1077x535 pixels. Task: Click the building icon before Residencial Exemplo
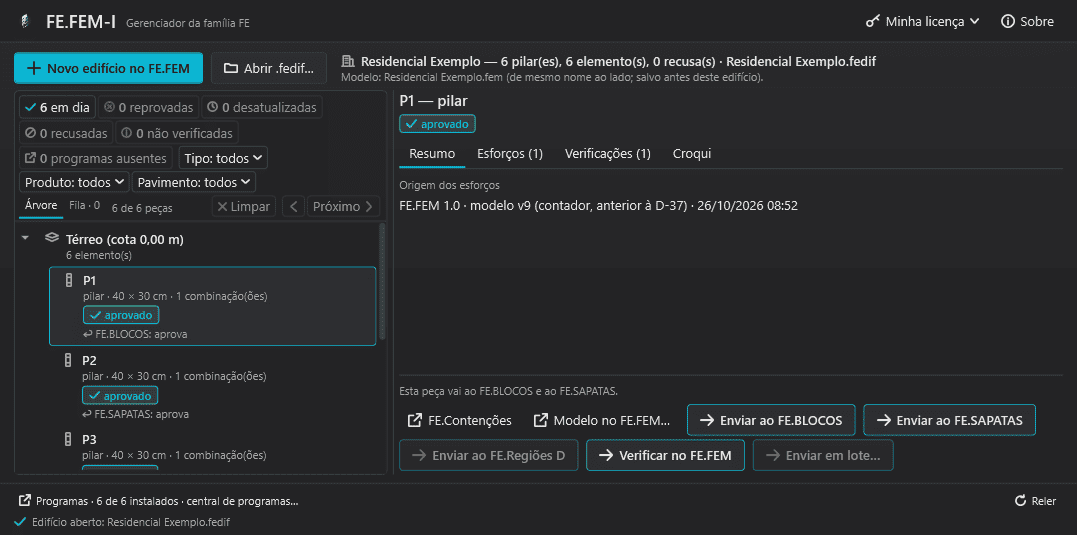tap(348, 61)
